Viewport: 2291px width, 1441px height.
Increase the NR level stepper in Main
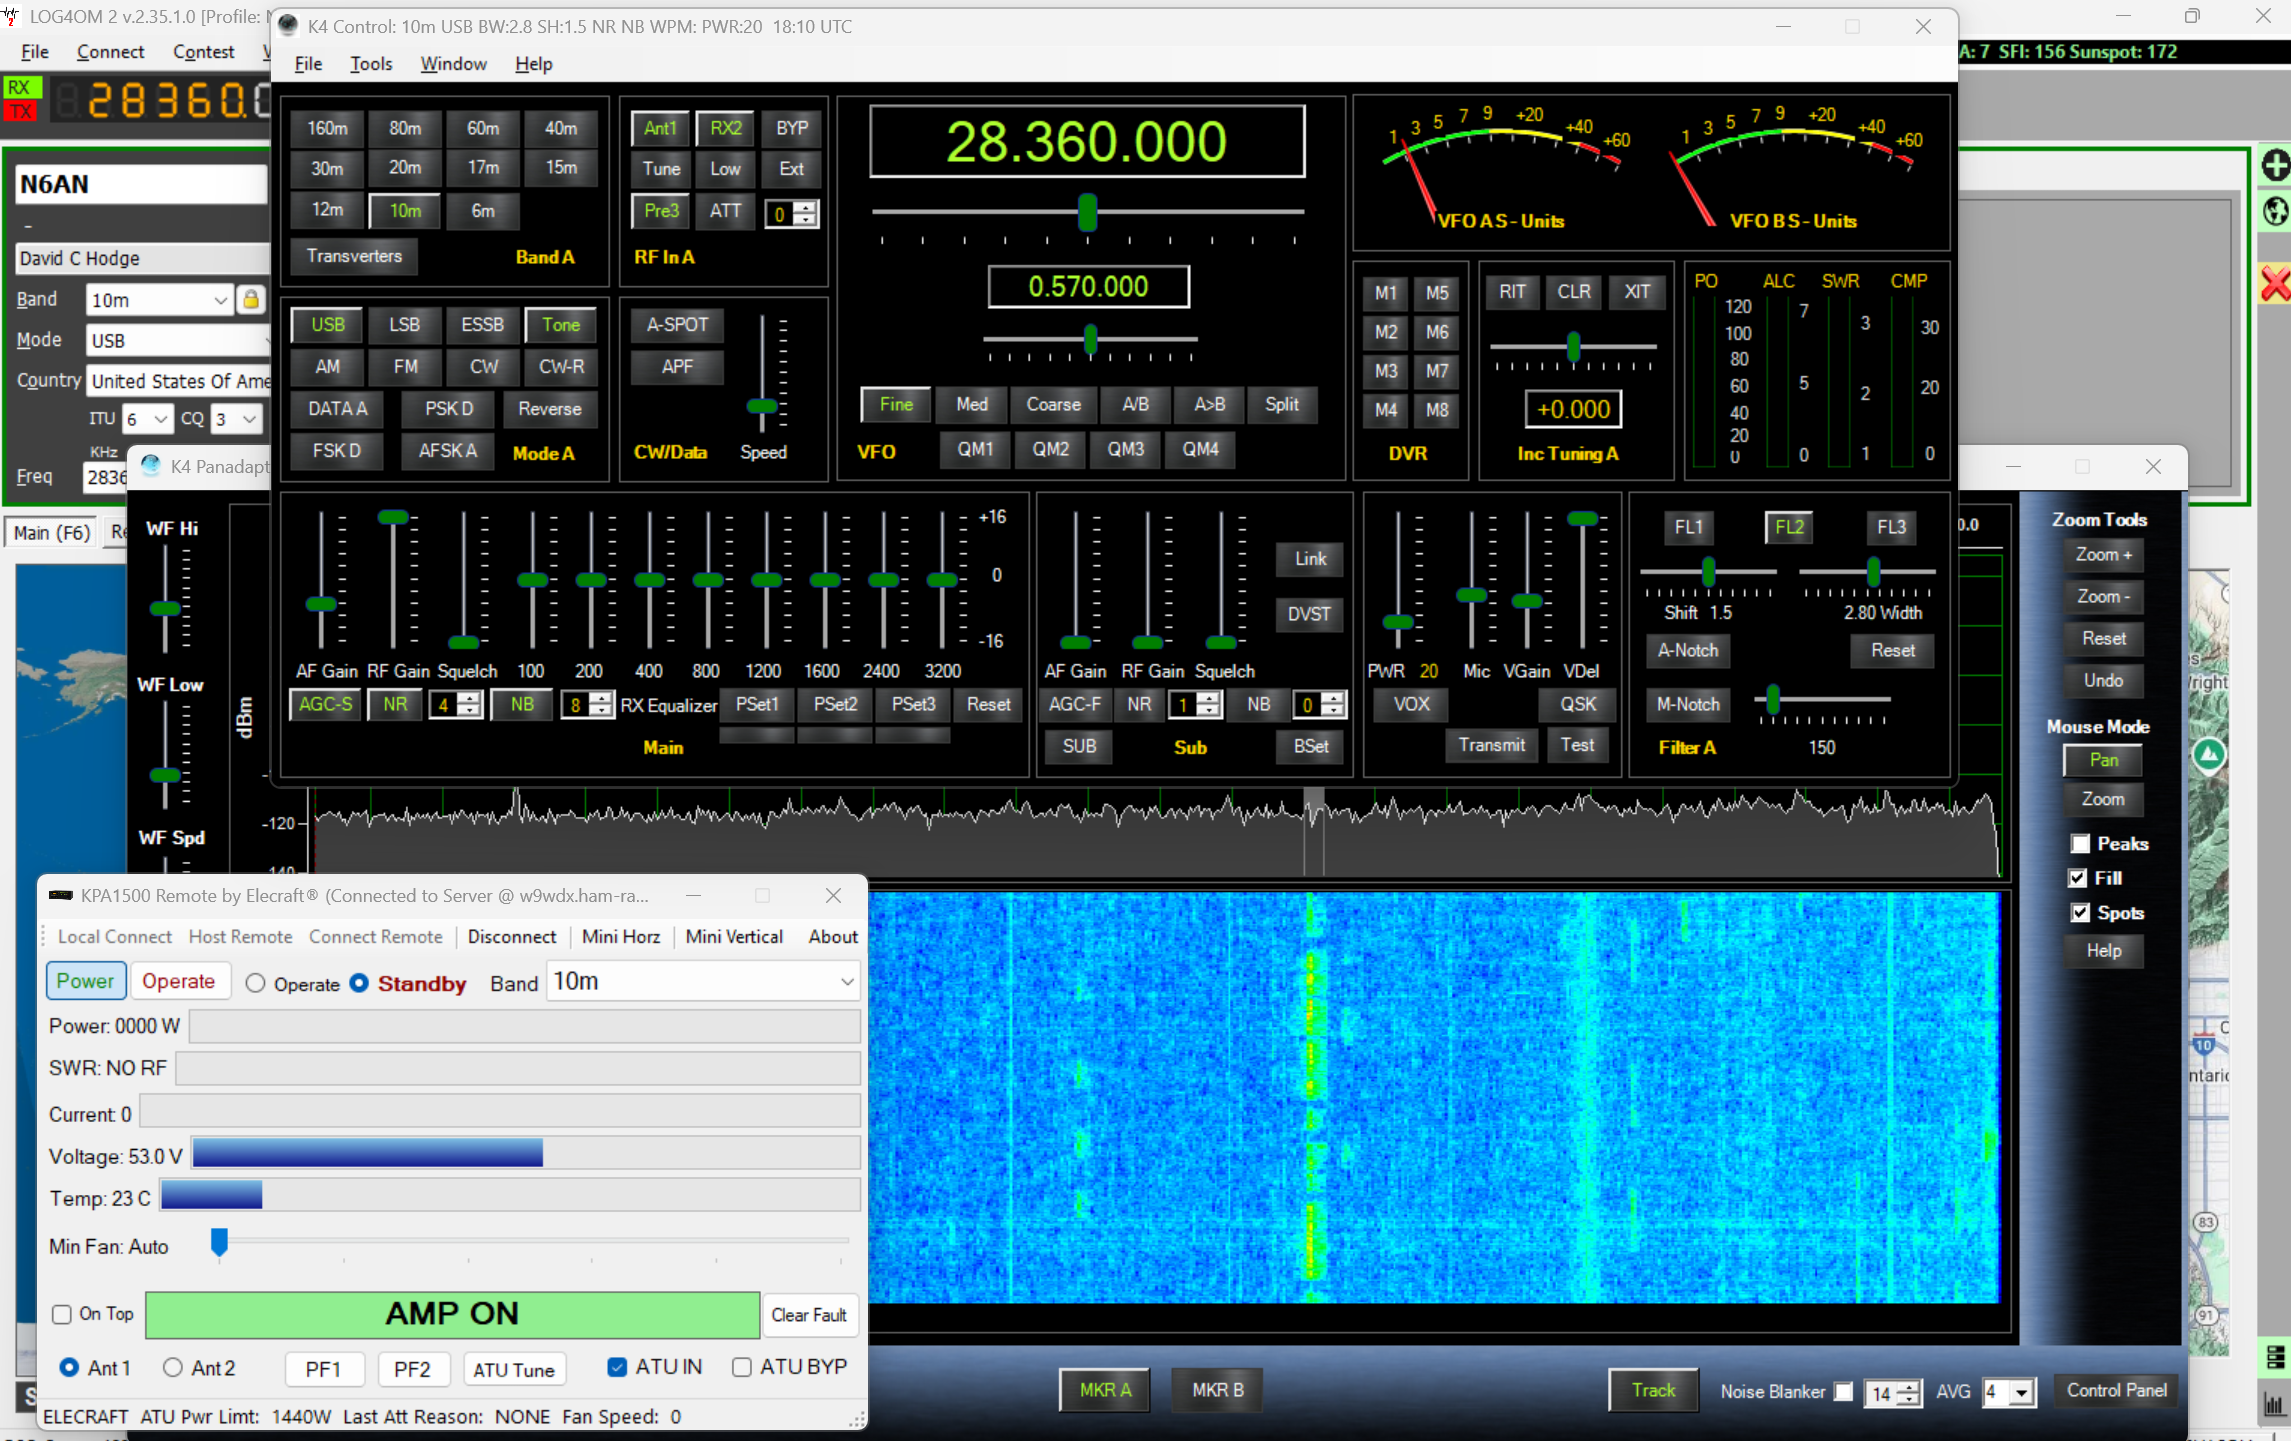[468, 698]
